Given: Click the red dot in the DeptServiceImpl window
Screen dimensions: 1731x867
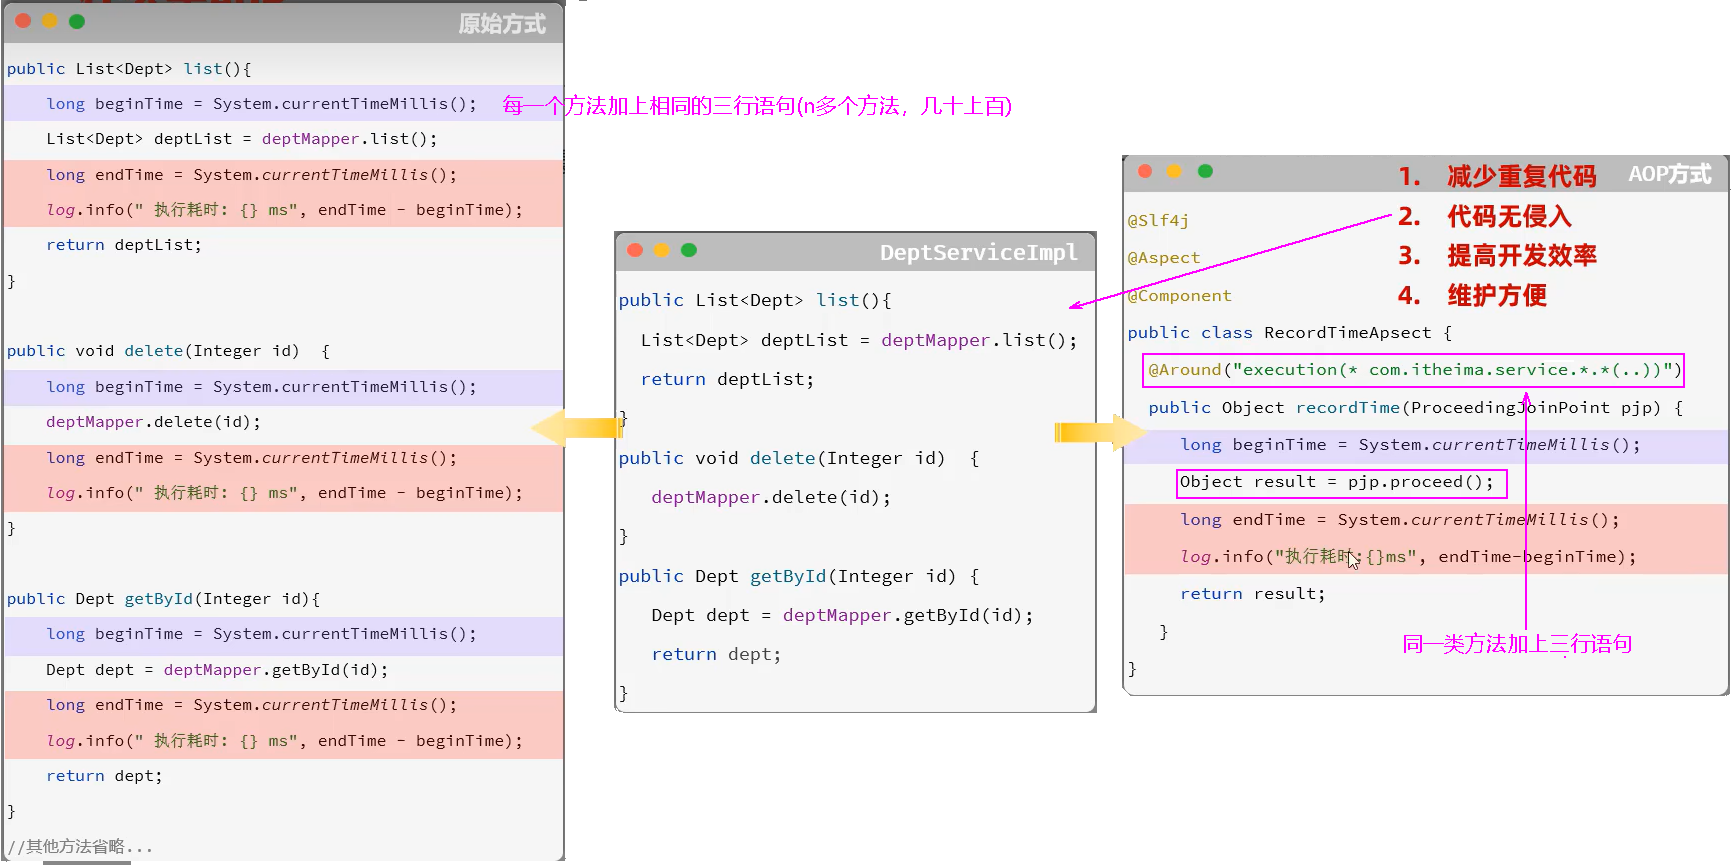Looking at the screenshot, I should tap(635, 250).
